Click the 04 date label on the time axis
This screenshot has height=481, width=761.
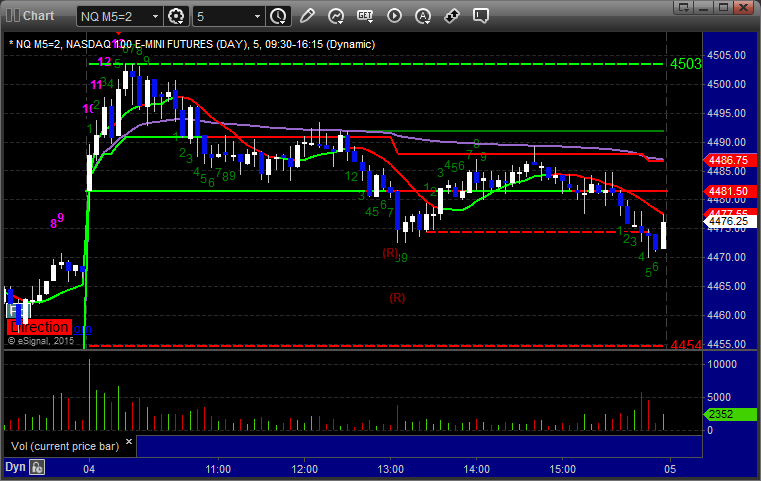pos(89,469)
